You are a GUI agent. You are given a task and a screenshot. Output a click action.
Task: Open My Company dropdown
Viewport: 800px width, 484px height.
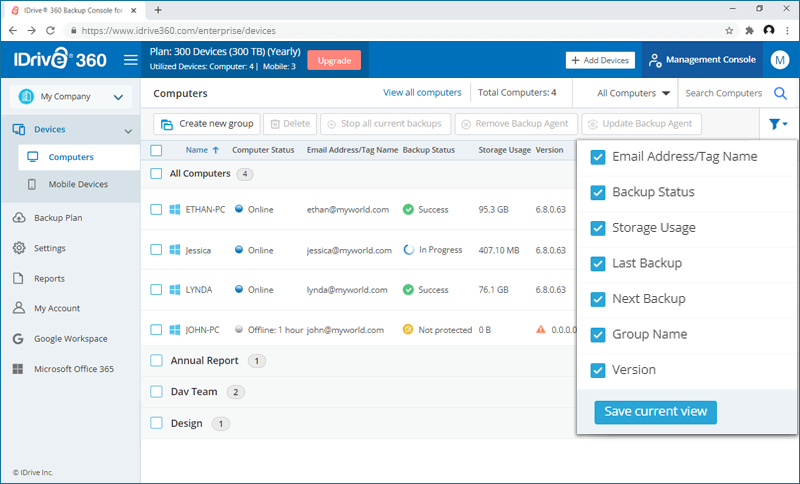pyautogui.click(x=71, y=96)
